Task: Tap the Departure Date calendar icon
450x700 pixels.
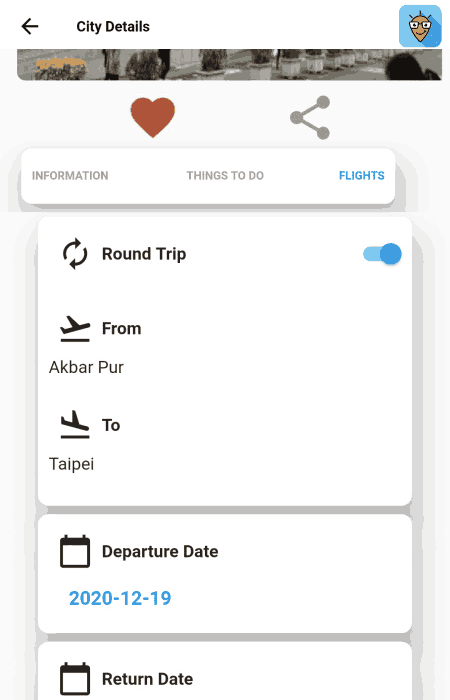Action: (75, 551)
